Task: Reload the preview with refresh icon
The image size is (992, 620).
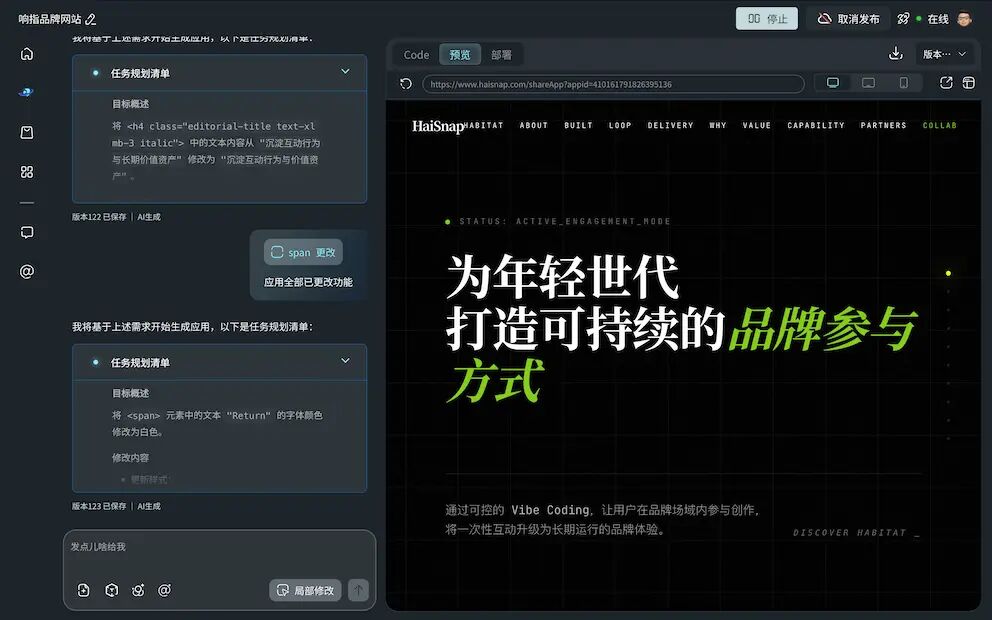Action: tap(406, 84)
